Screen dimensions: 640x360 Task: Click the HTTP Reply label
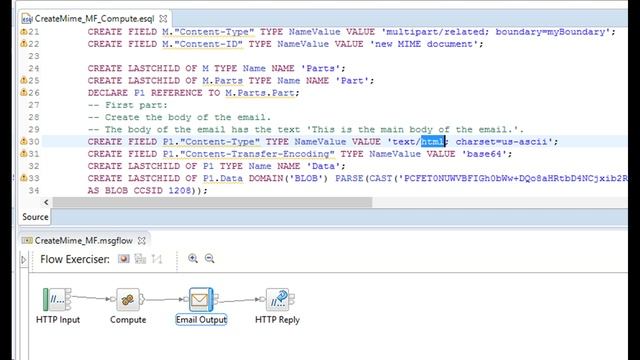click(x=277, y=320)
